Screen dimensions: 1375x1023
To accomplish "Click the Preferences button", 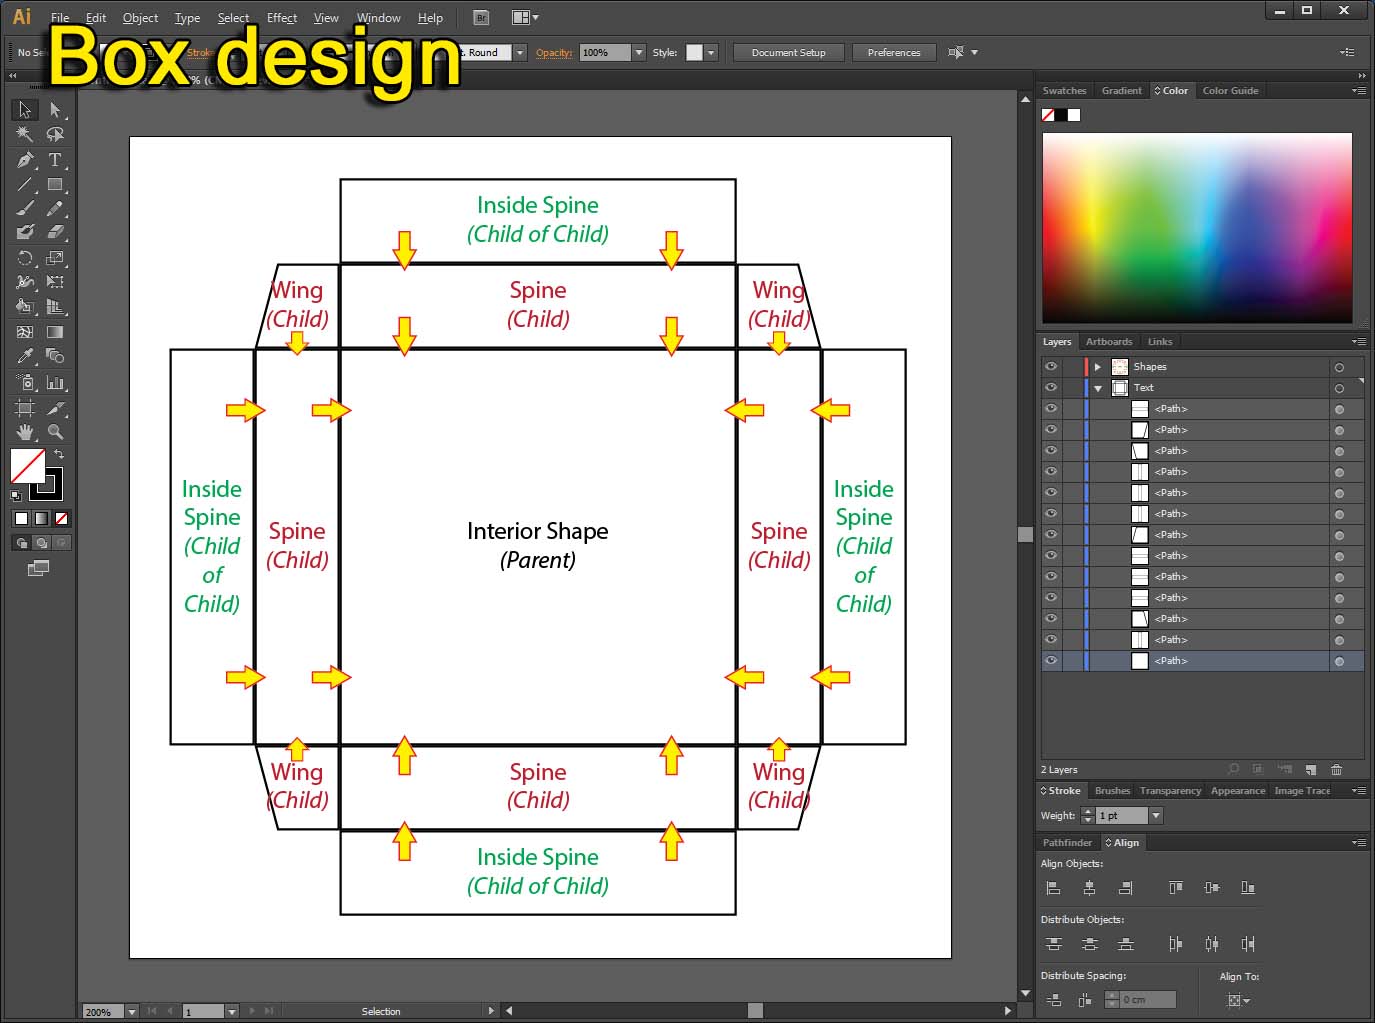I will (x=894, y=52).
